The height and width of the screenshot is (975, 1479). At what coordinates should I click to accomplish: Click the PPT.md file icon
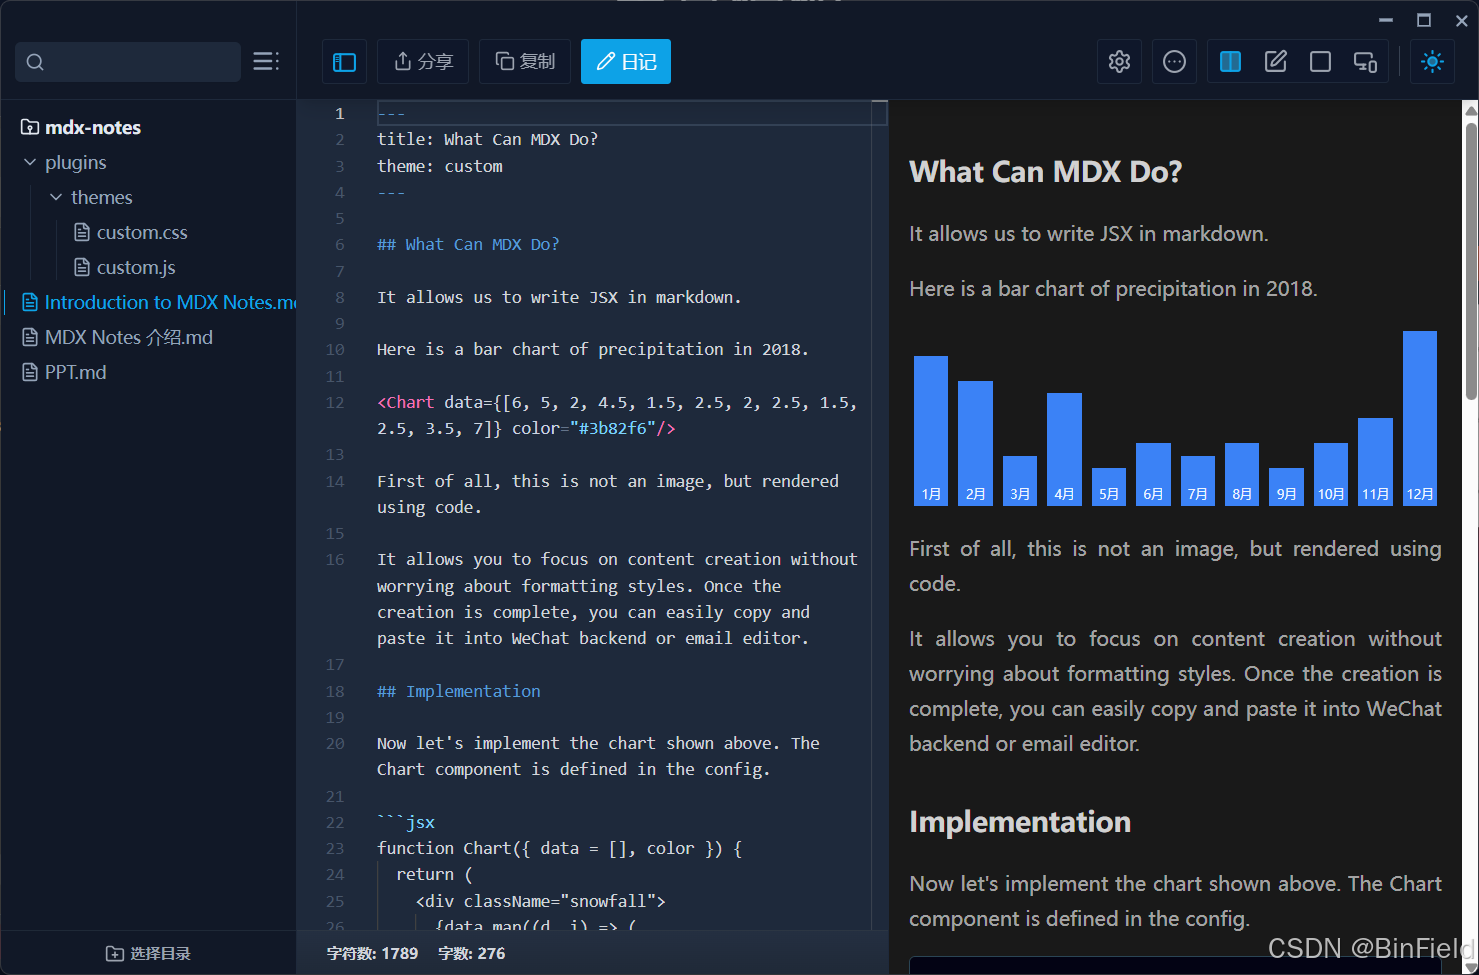pos(30,372)
